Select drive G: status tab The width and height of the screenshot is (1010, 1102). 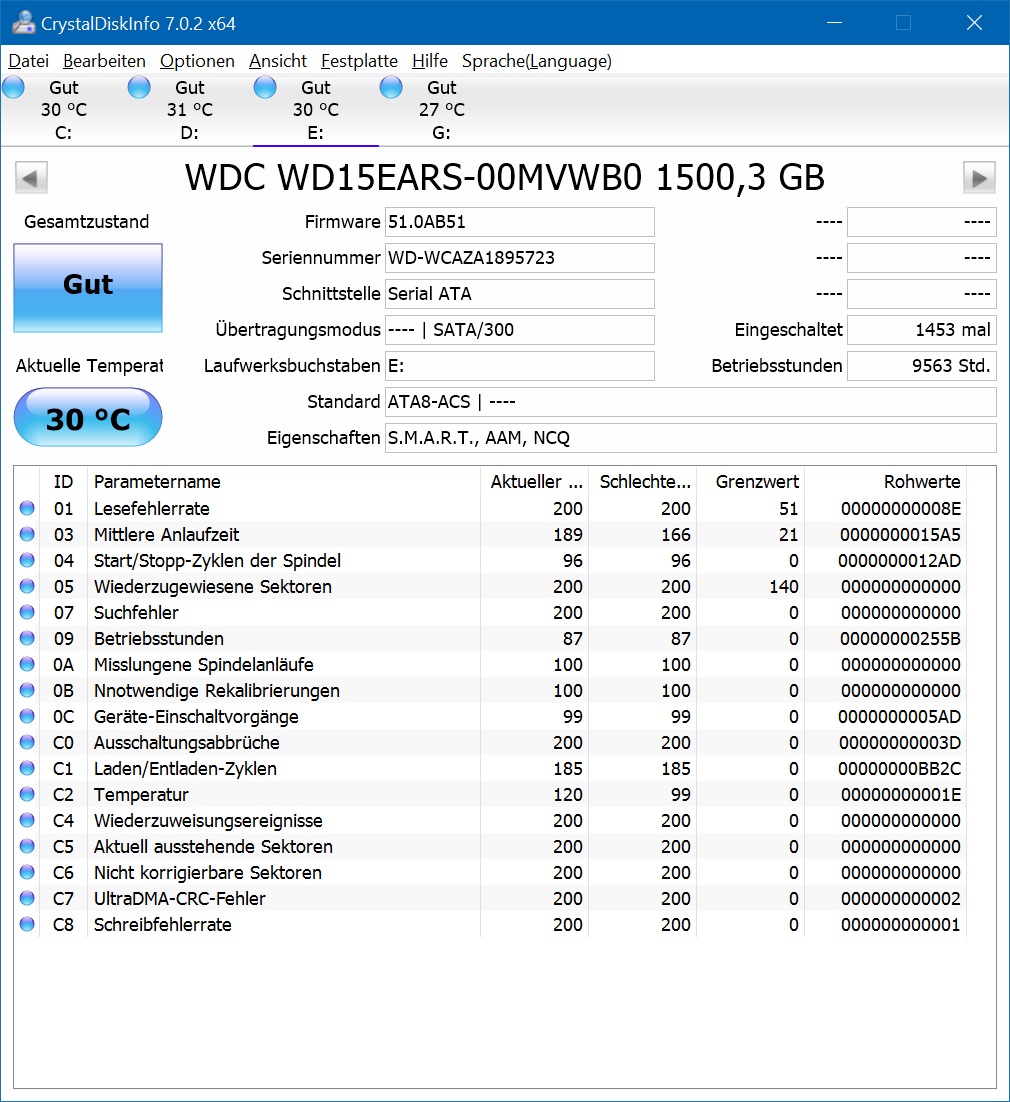pos(441,110)
